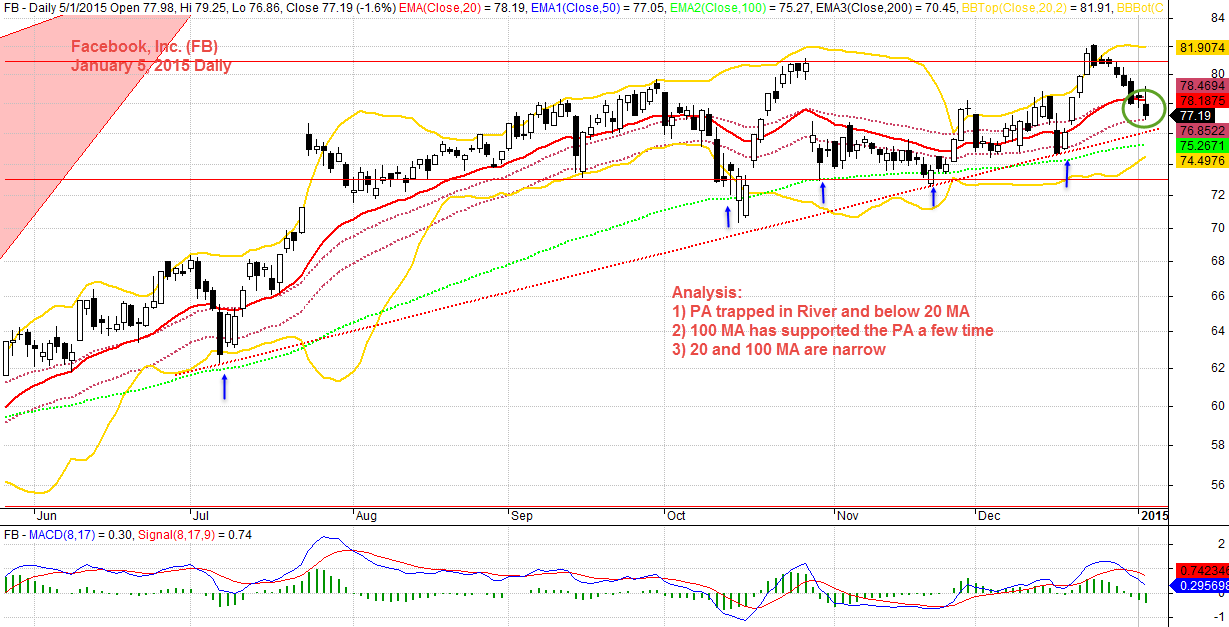Screen dimensions: 1229x627
Task: Click the green 75.2671 price tag
Action: coord(1202,146)
